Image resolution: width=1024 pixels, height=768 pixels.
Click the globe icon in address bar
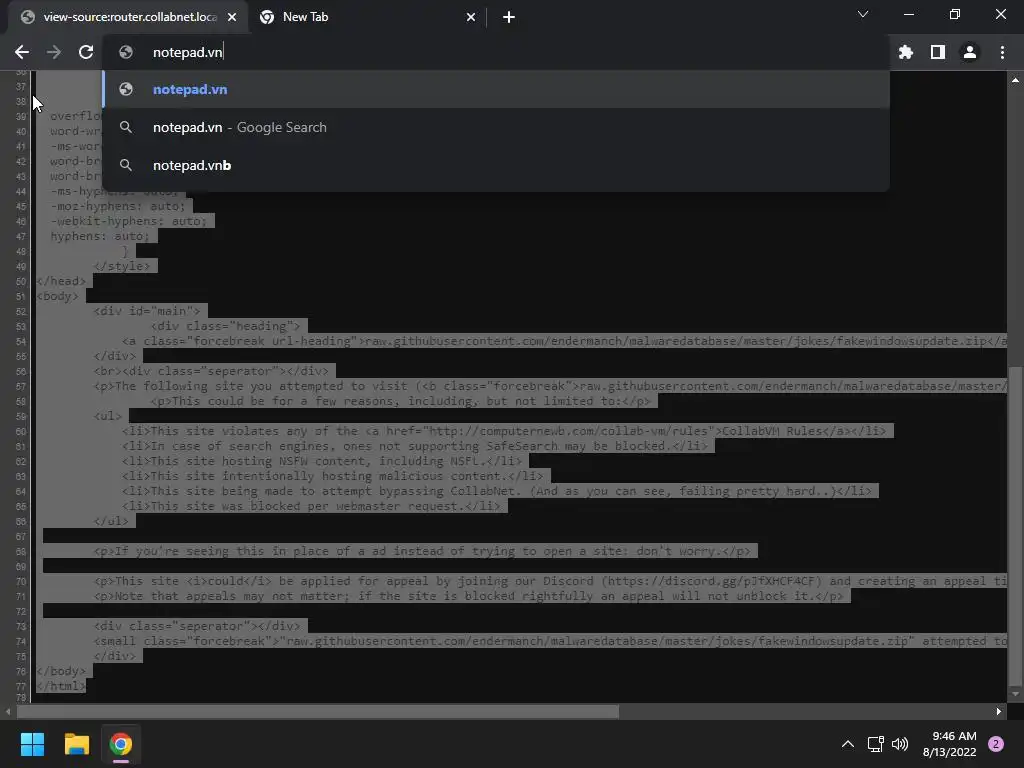coord(126,52)
